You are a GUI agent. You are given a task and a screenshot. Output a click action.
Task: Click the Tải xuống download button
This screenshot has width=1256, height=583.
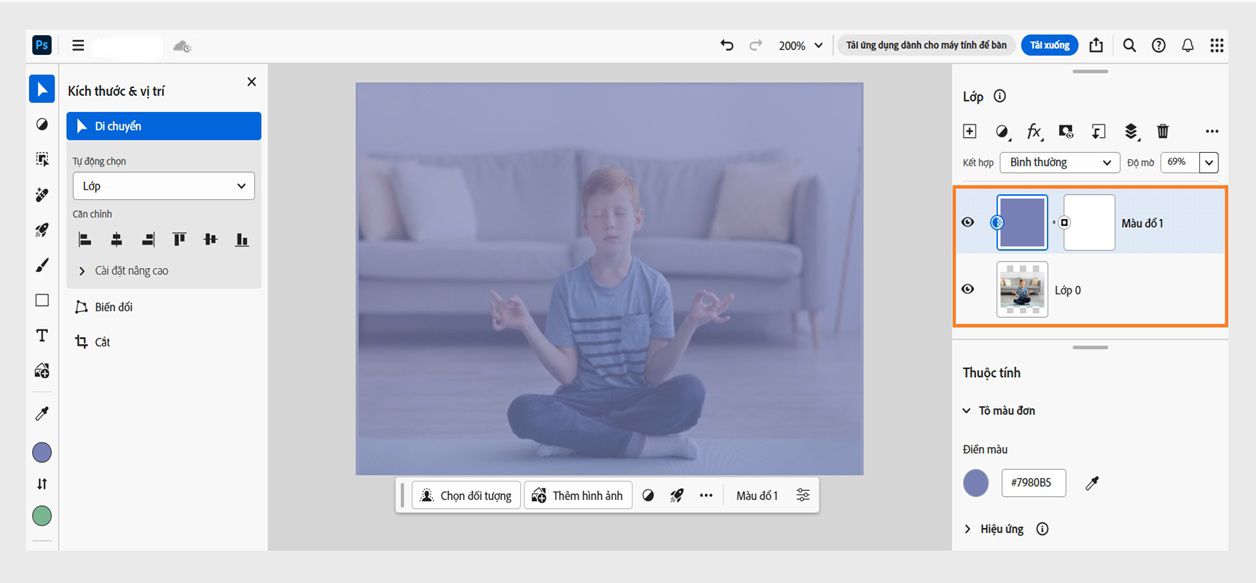(1049, 45)
